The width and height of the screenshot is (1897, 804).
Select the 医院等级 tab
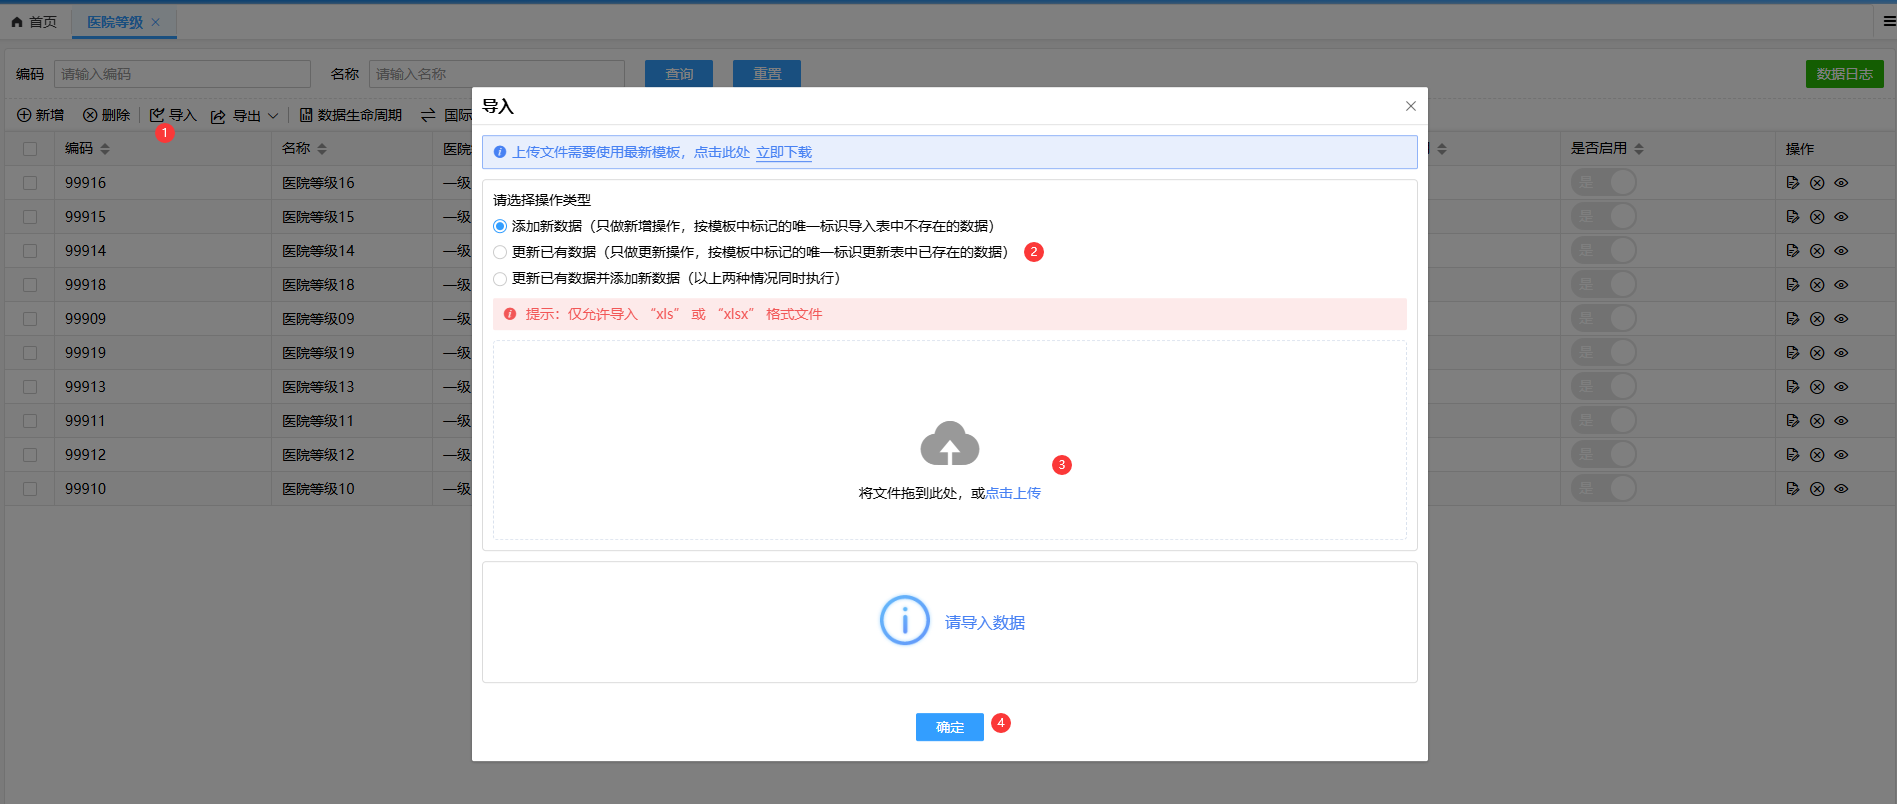(115, 22)
